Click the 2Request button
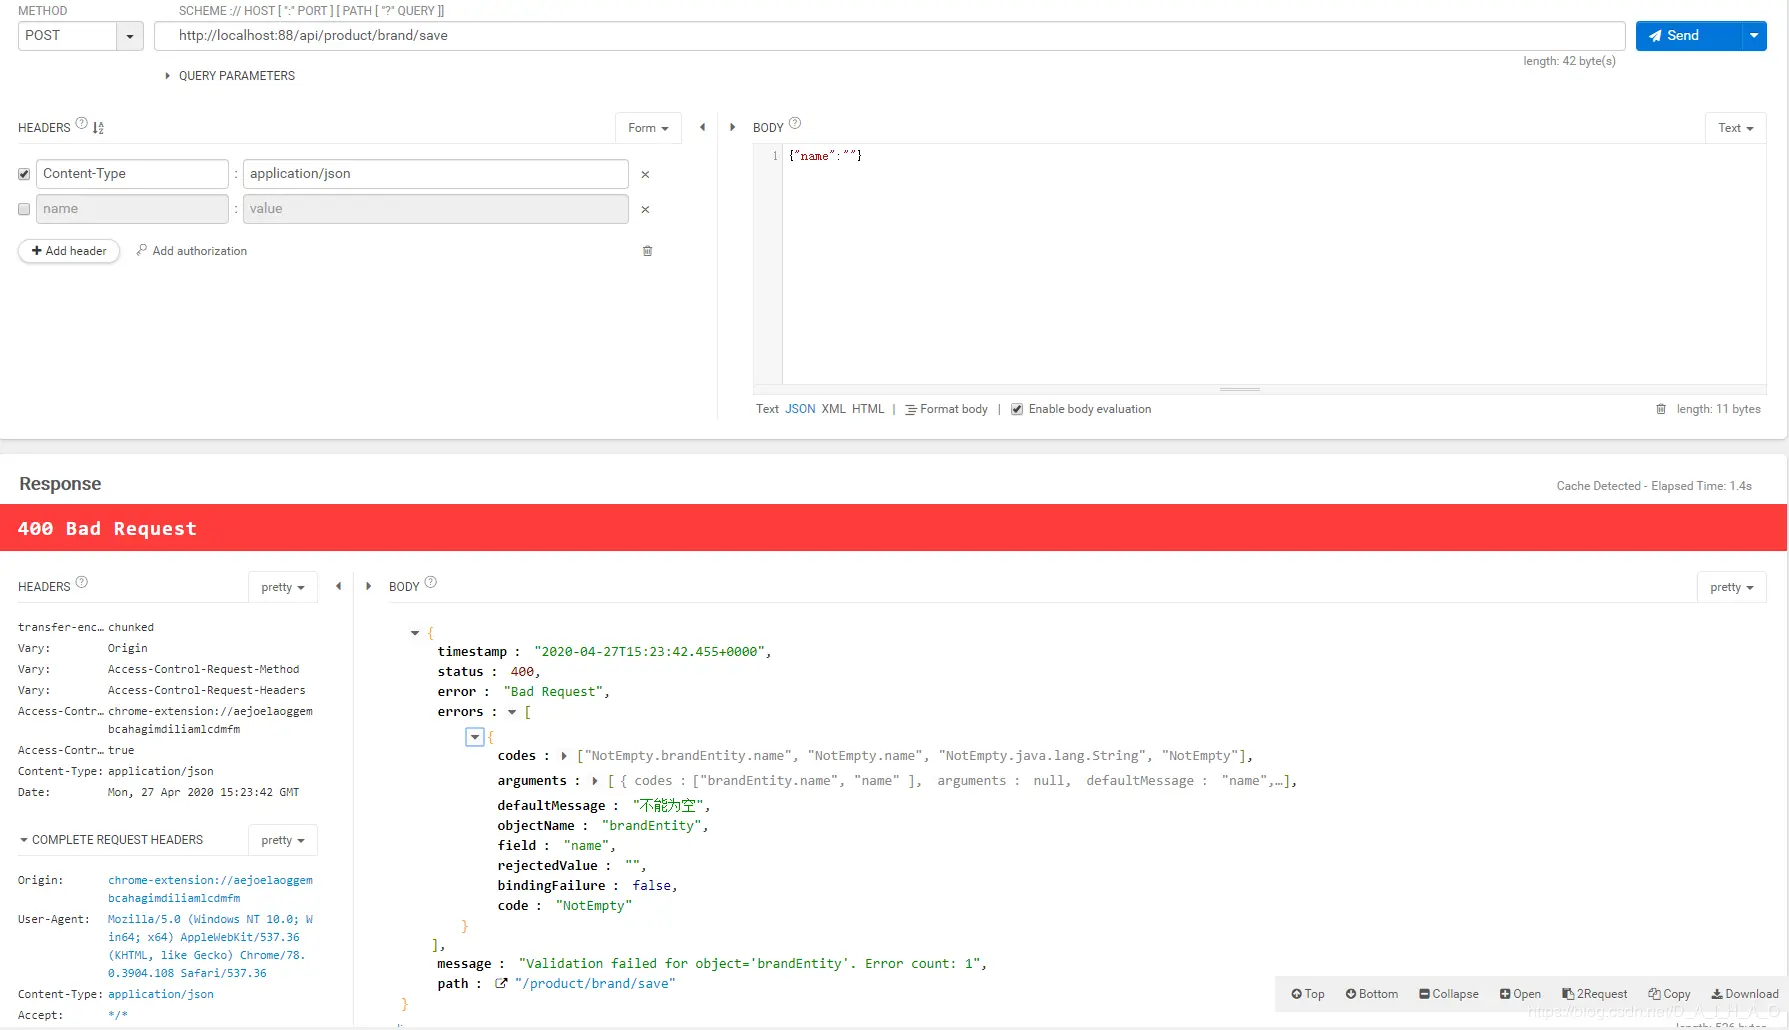 [x=1595, y=994]
